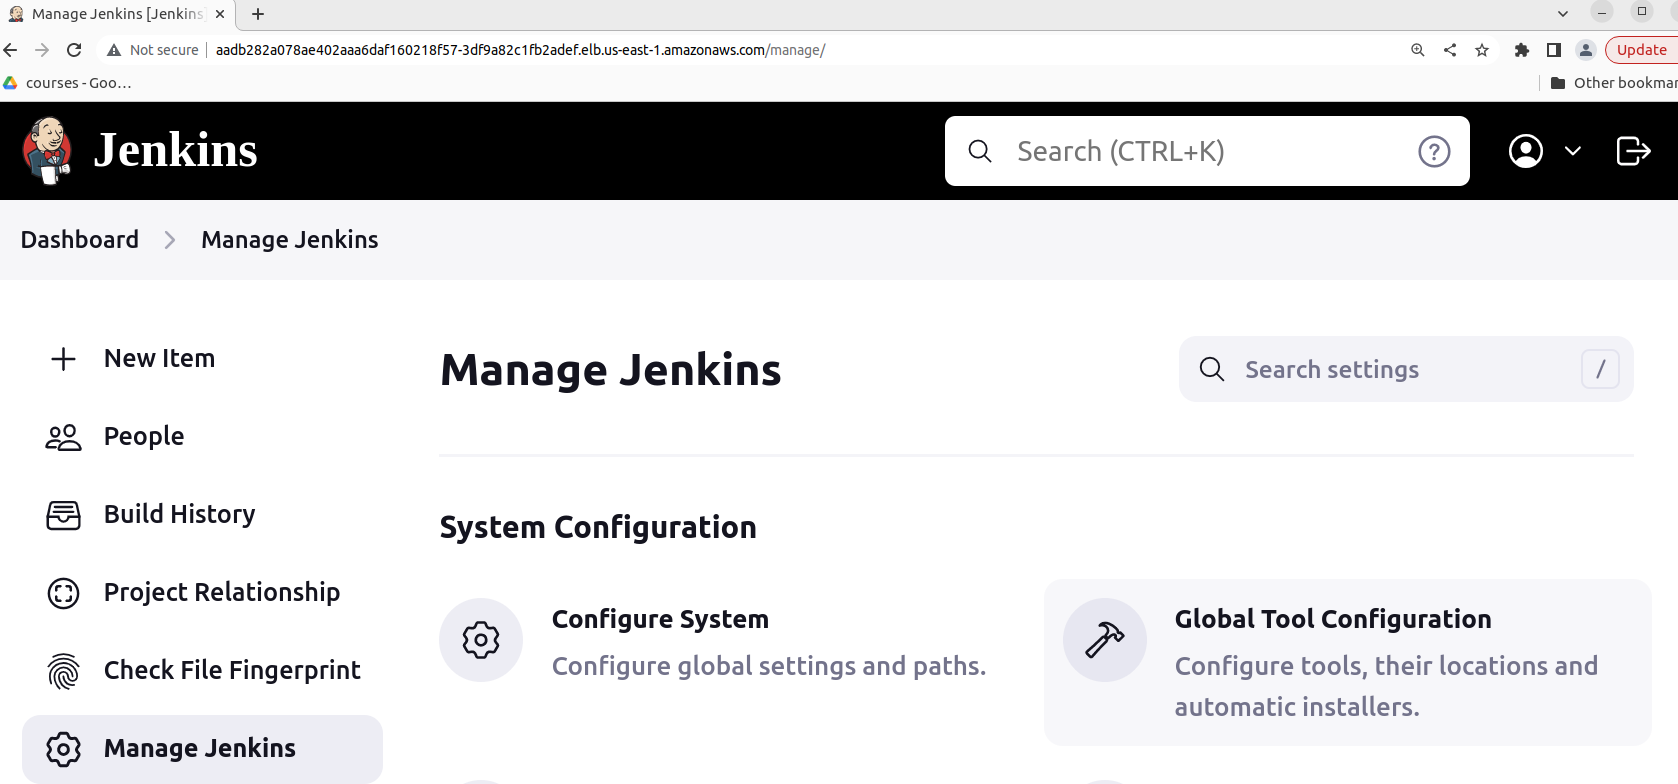1678x784 pixels.
Task: Expand the Dashboard breadcrumb chevron
Action: [170, 240]
